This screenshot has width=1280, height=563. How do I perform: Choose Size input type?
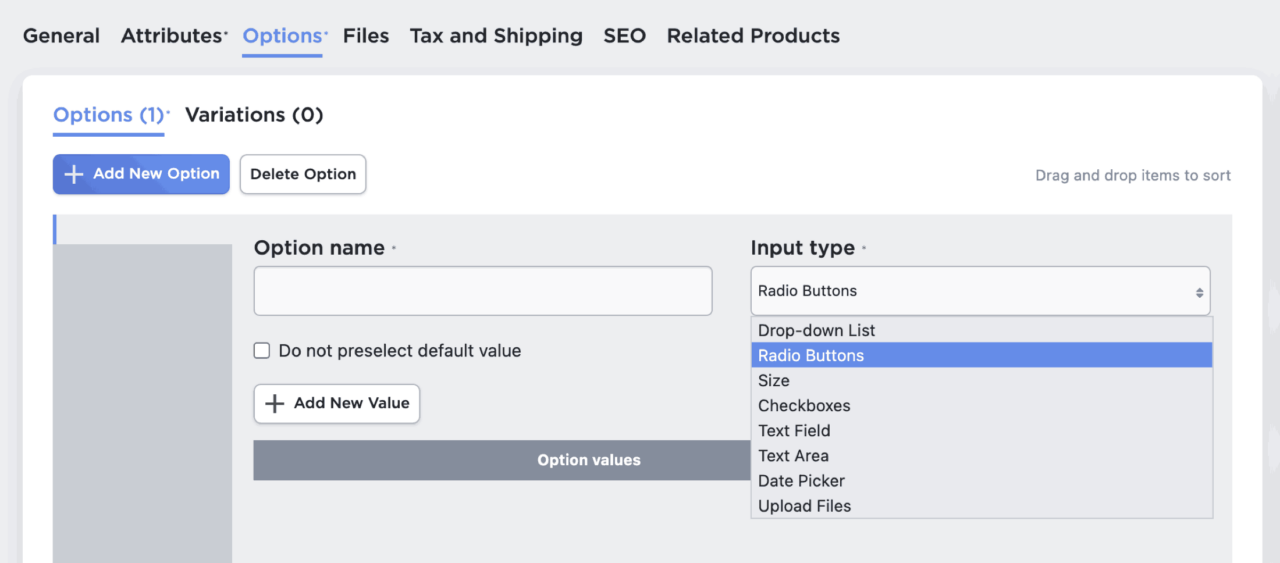click(x=982, y=380)
